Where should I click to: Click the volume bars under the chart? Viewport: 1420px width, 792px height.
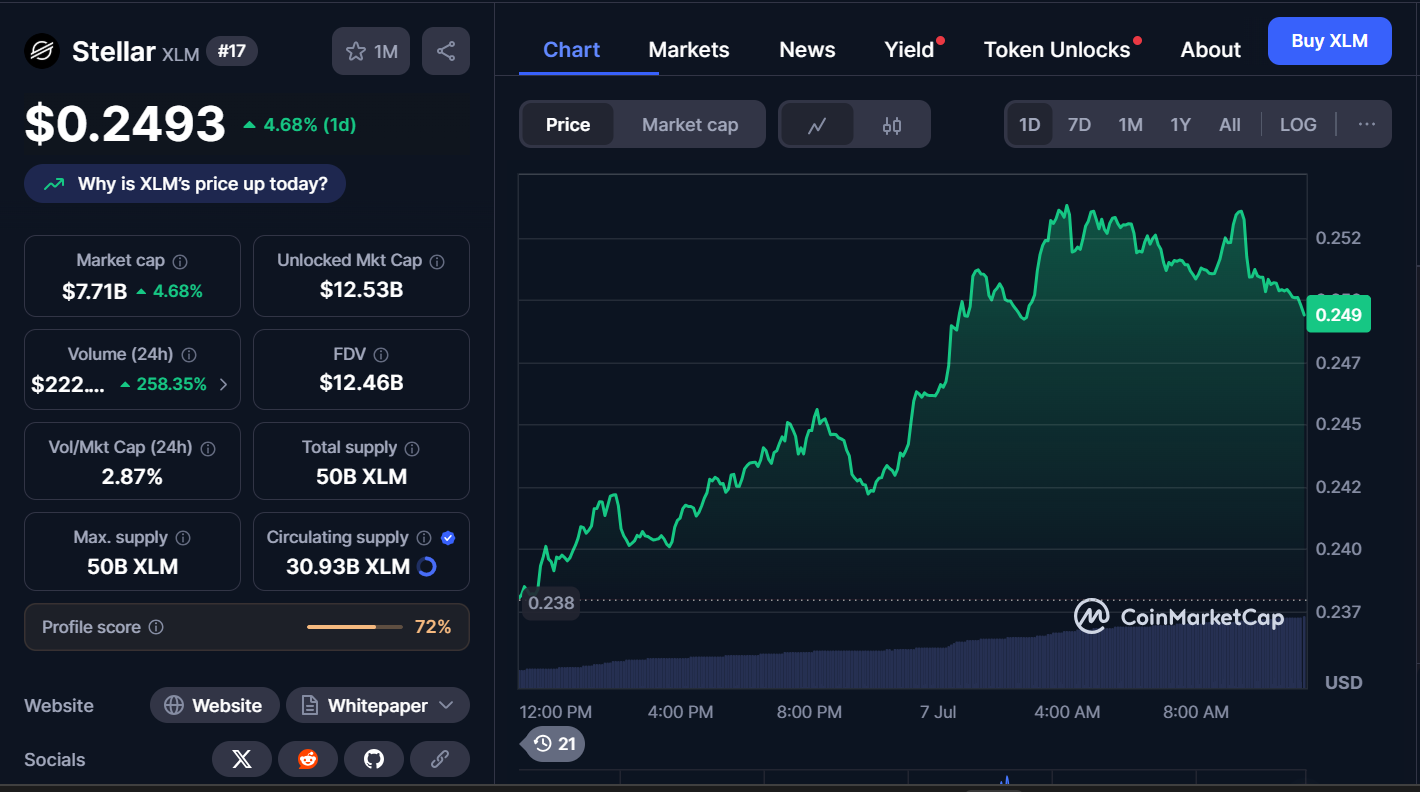click(912, 654)
